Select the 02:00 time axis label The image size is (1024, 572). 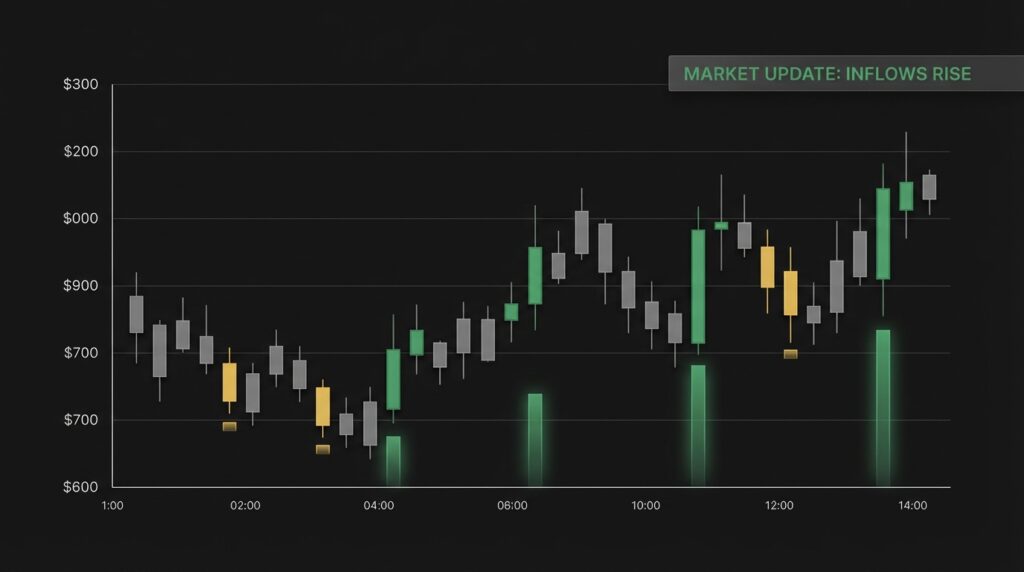pyautogui.click(x=245, y=506)
